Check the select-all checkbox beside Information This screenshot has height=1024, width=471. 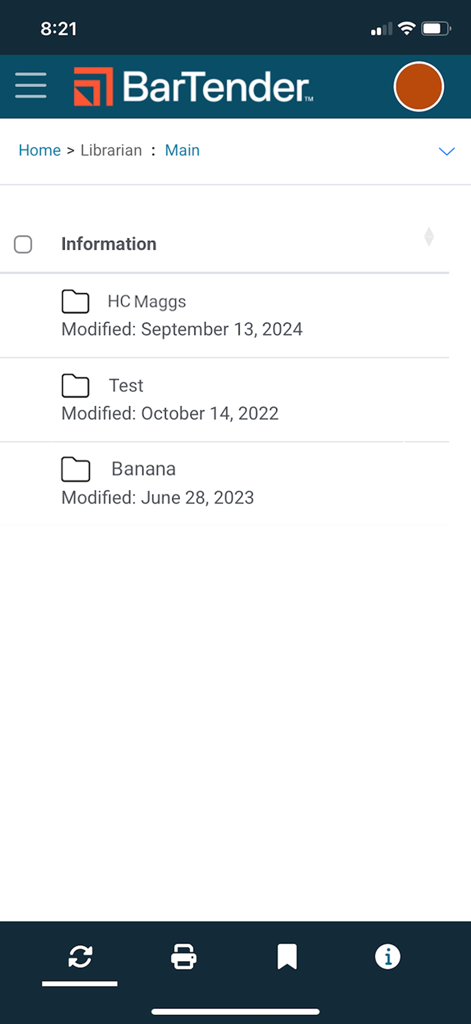pos(23,244)
